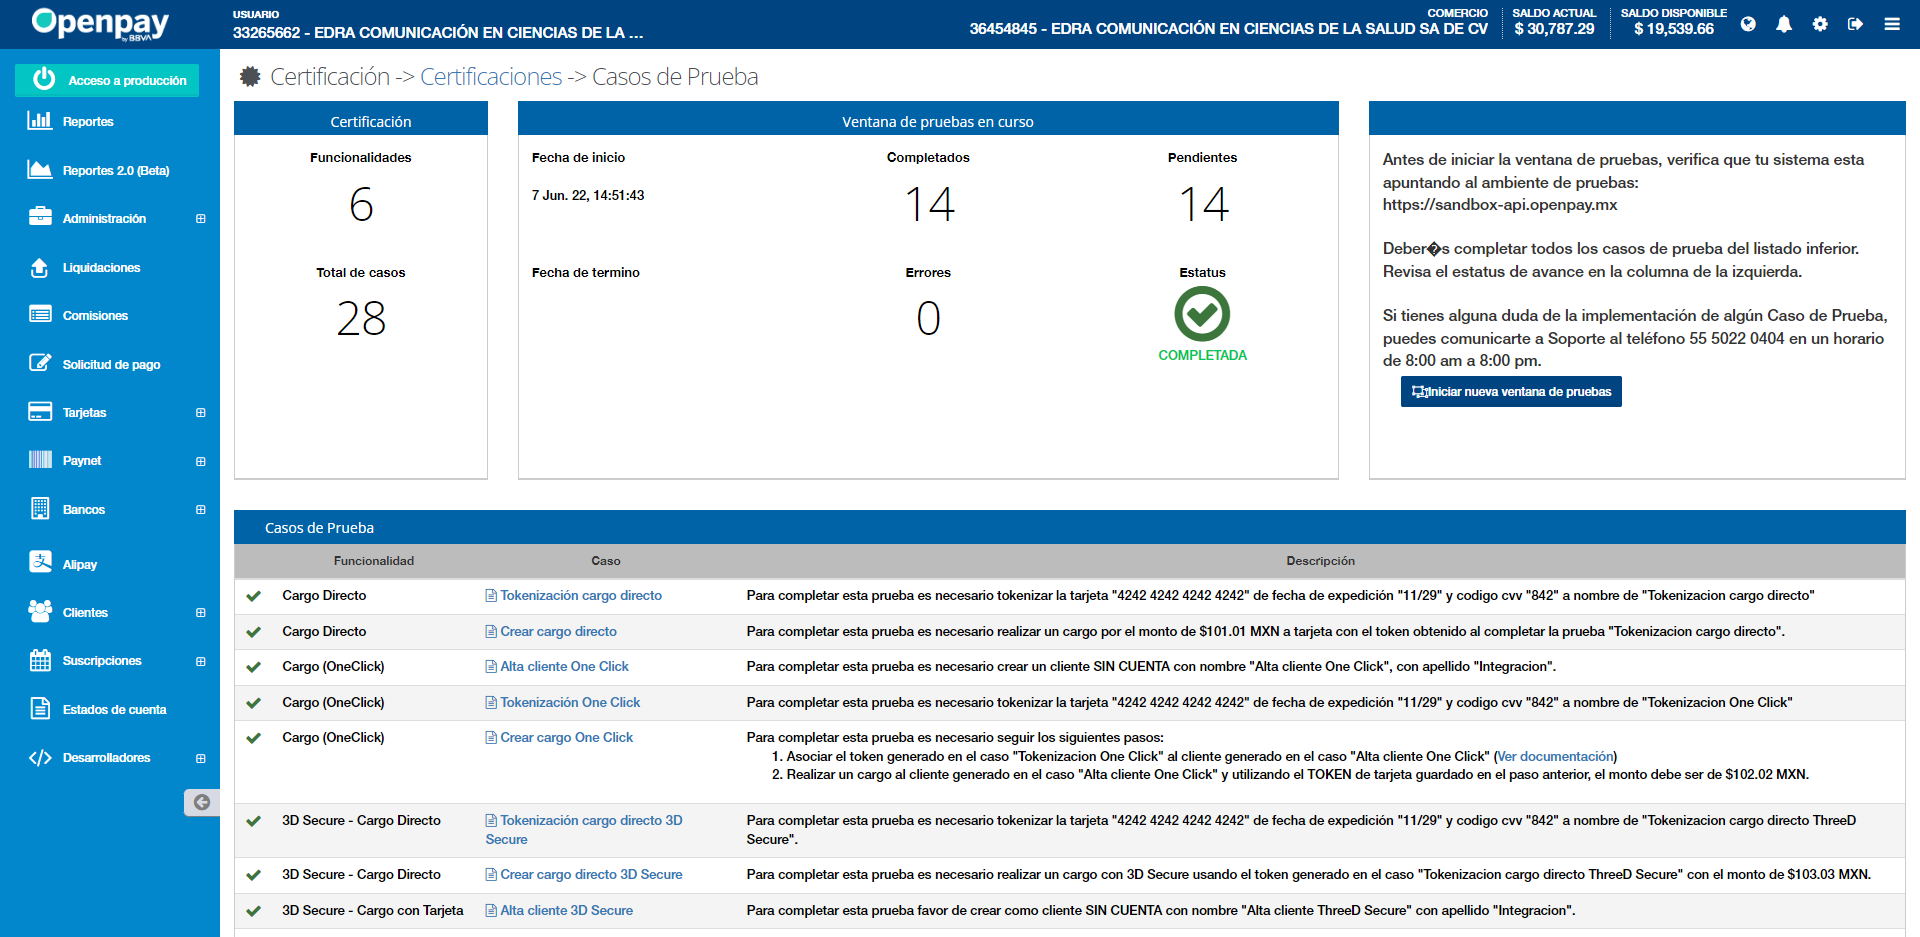1920x937 pixels.
Task: Open the Certificaciones breadcrumb link
Action: point(490,77)
